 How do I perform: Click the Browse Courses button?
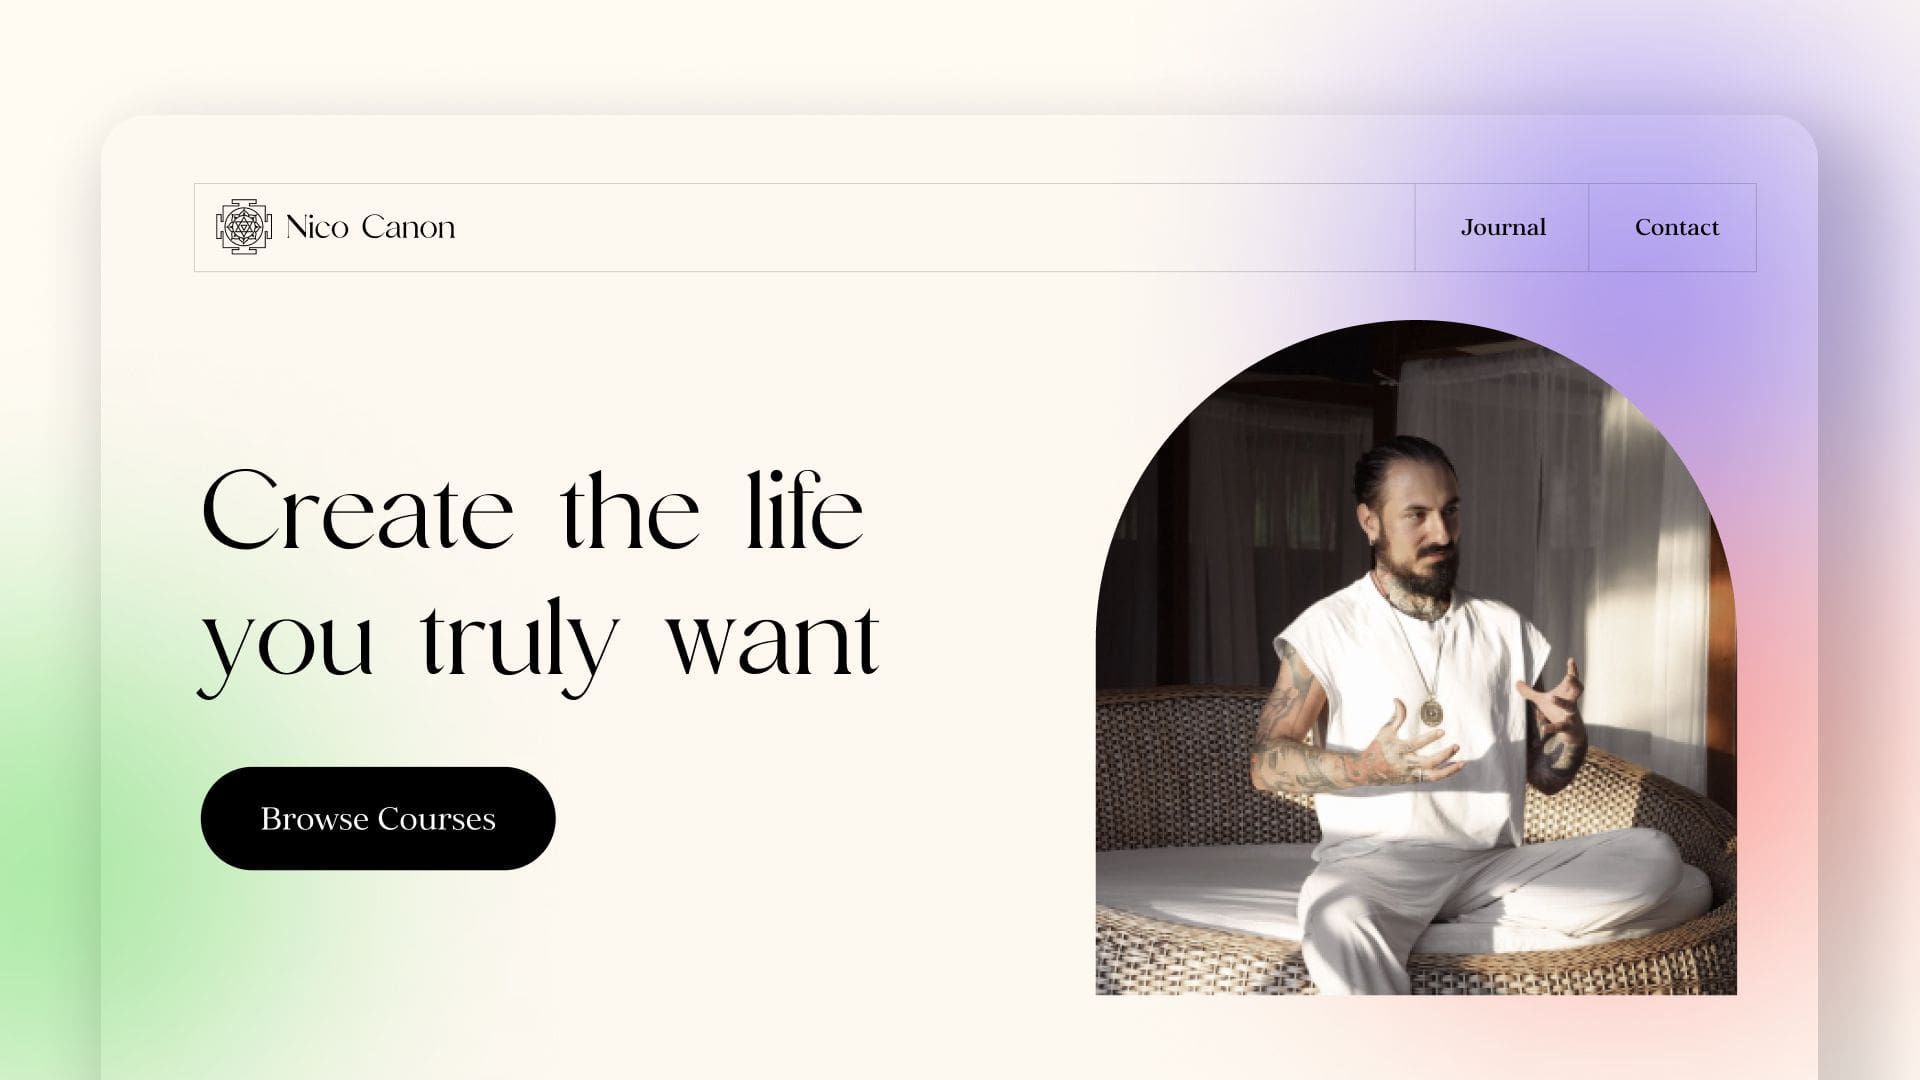coord(378,818)
